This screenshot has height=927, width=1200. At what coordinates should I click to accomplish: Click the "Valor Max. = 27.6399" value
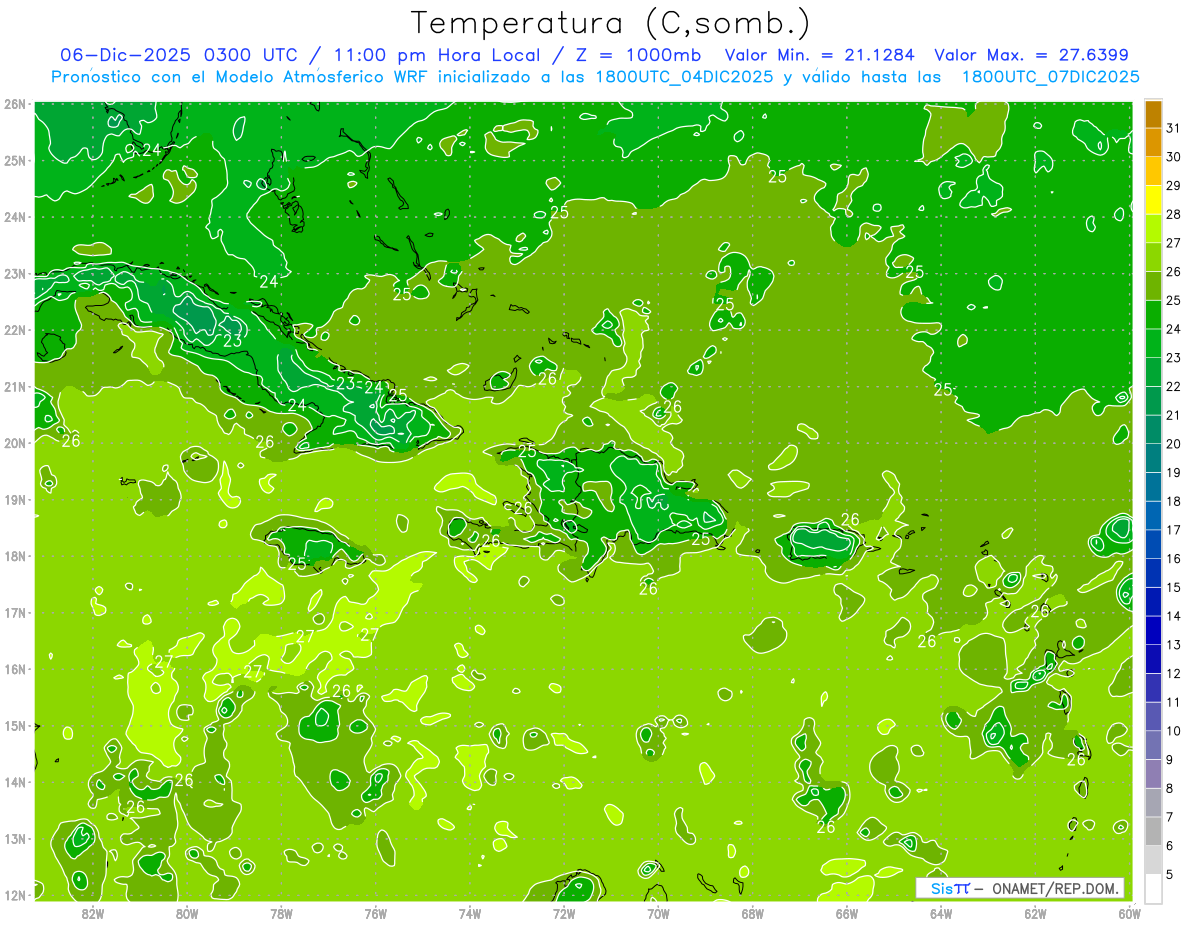1031,55
